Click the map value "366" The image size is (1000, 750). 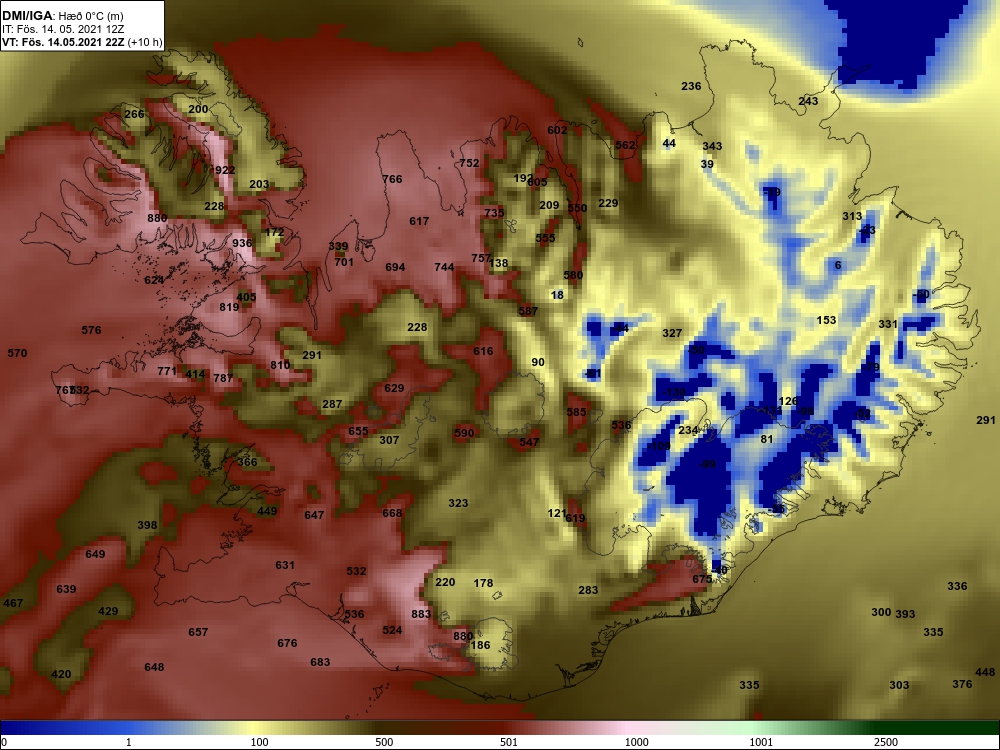click(x=247, y=462)
